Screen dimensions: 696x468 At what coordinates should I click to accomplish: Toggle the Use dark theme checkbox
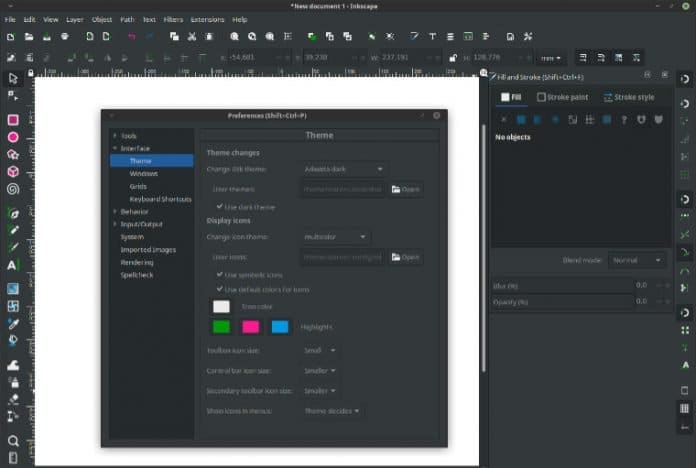(220, 207)
